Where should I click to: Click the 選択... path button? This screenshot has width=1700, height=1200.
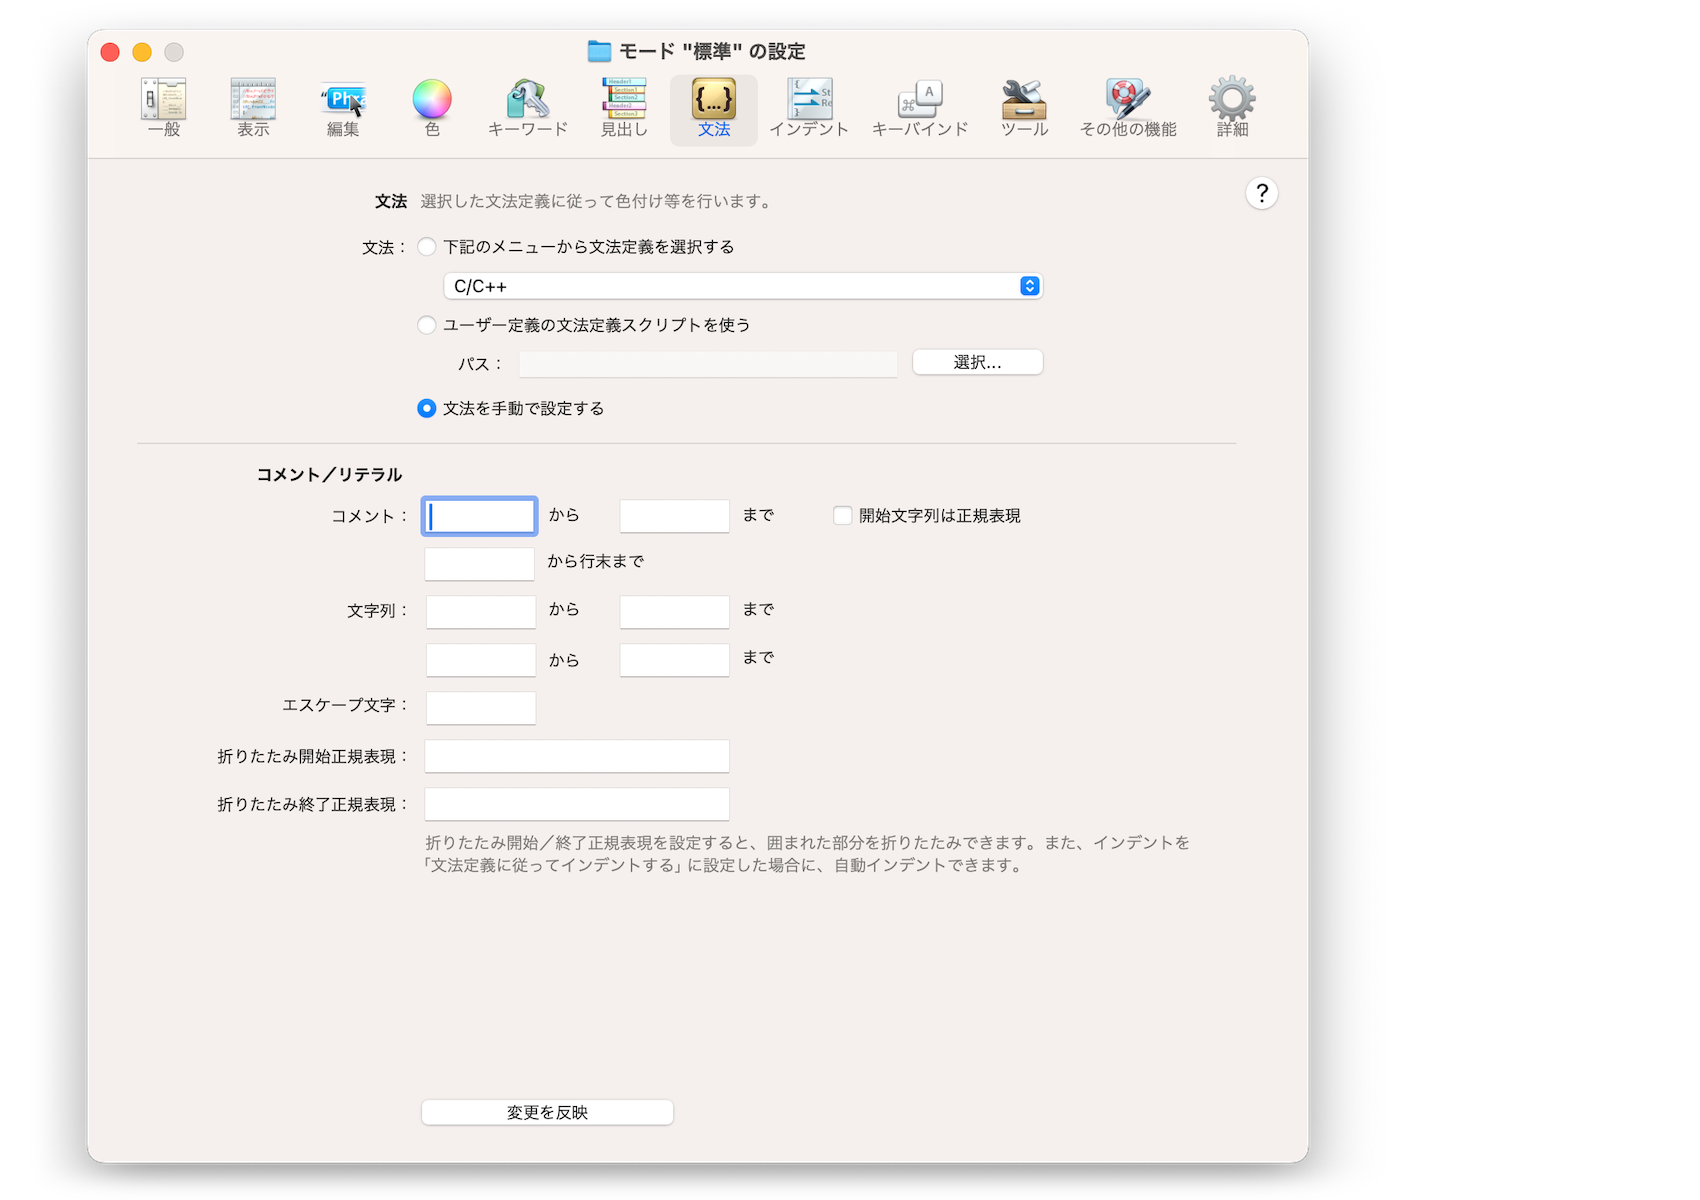coord(977,362)
